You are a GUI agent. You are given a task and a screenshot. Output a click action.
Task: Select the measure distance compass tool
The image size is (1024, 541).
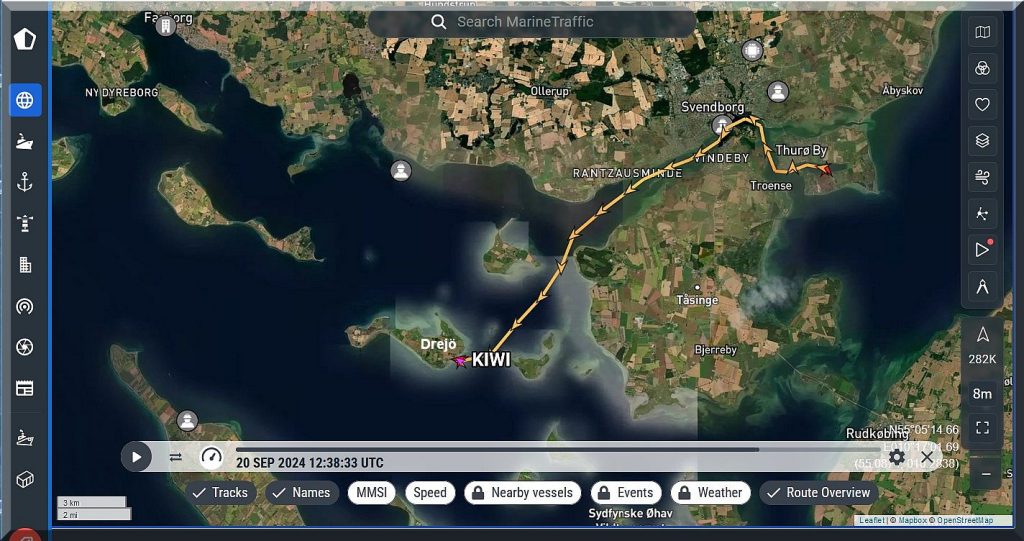click(982, 287)
